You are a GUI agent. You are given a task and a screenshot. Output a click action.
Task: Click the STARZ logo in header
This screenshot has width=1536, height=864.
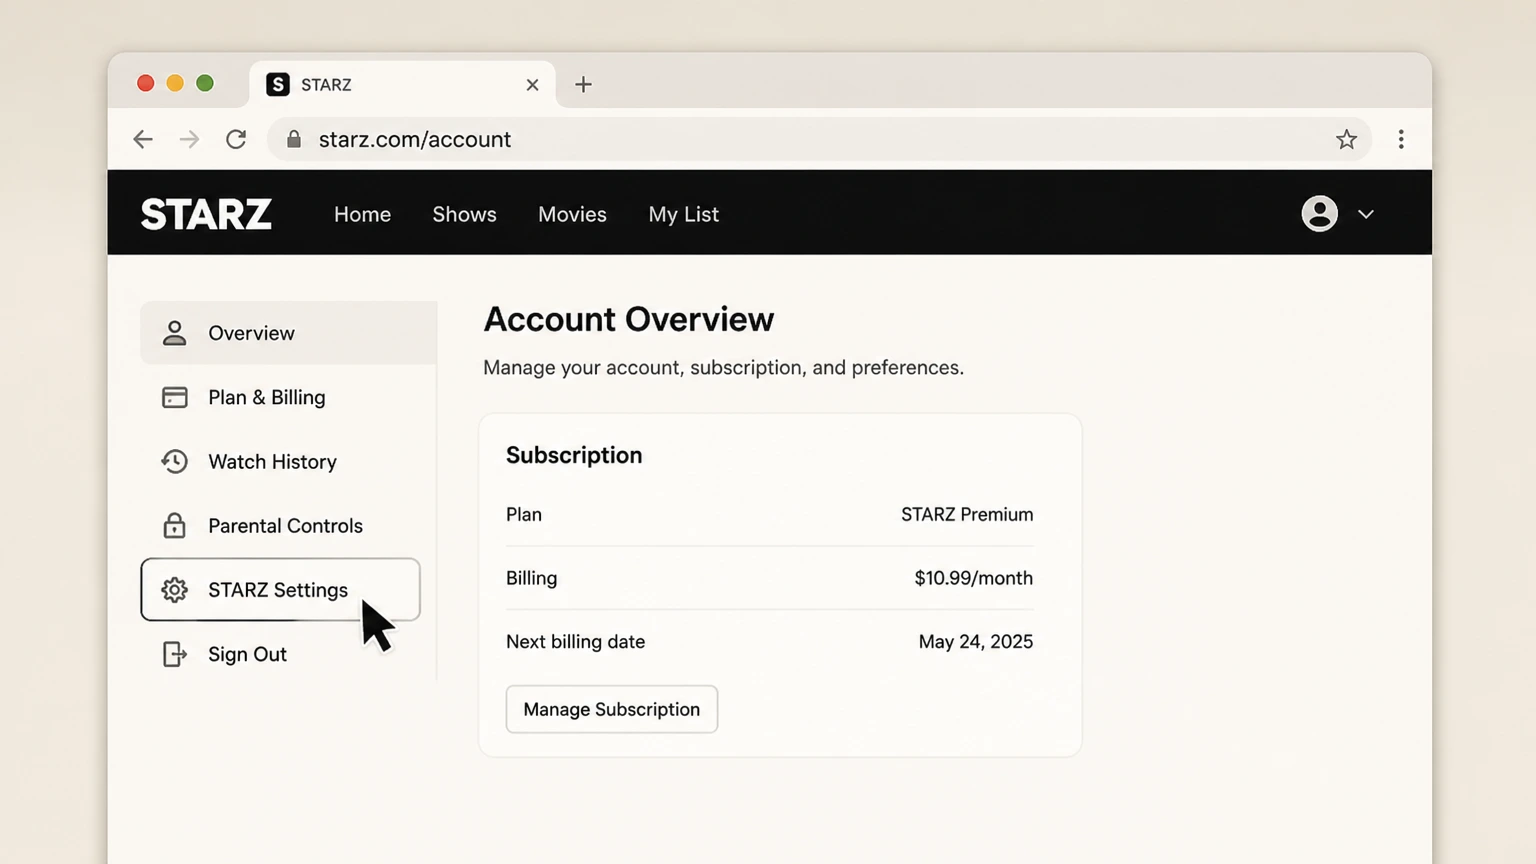point(206,214)
